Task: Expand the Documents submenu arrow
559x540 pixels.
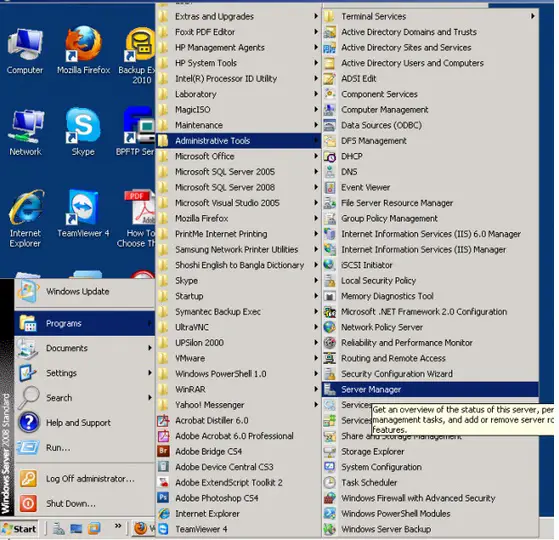Action: coord(150,348)
